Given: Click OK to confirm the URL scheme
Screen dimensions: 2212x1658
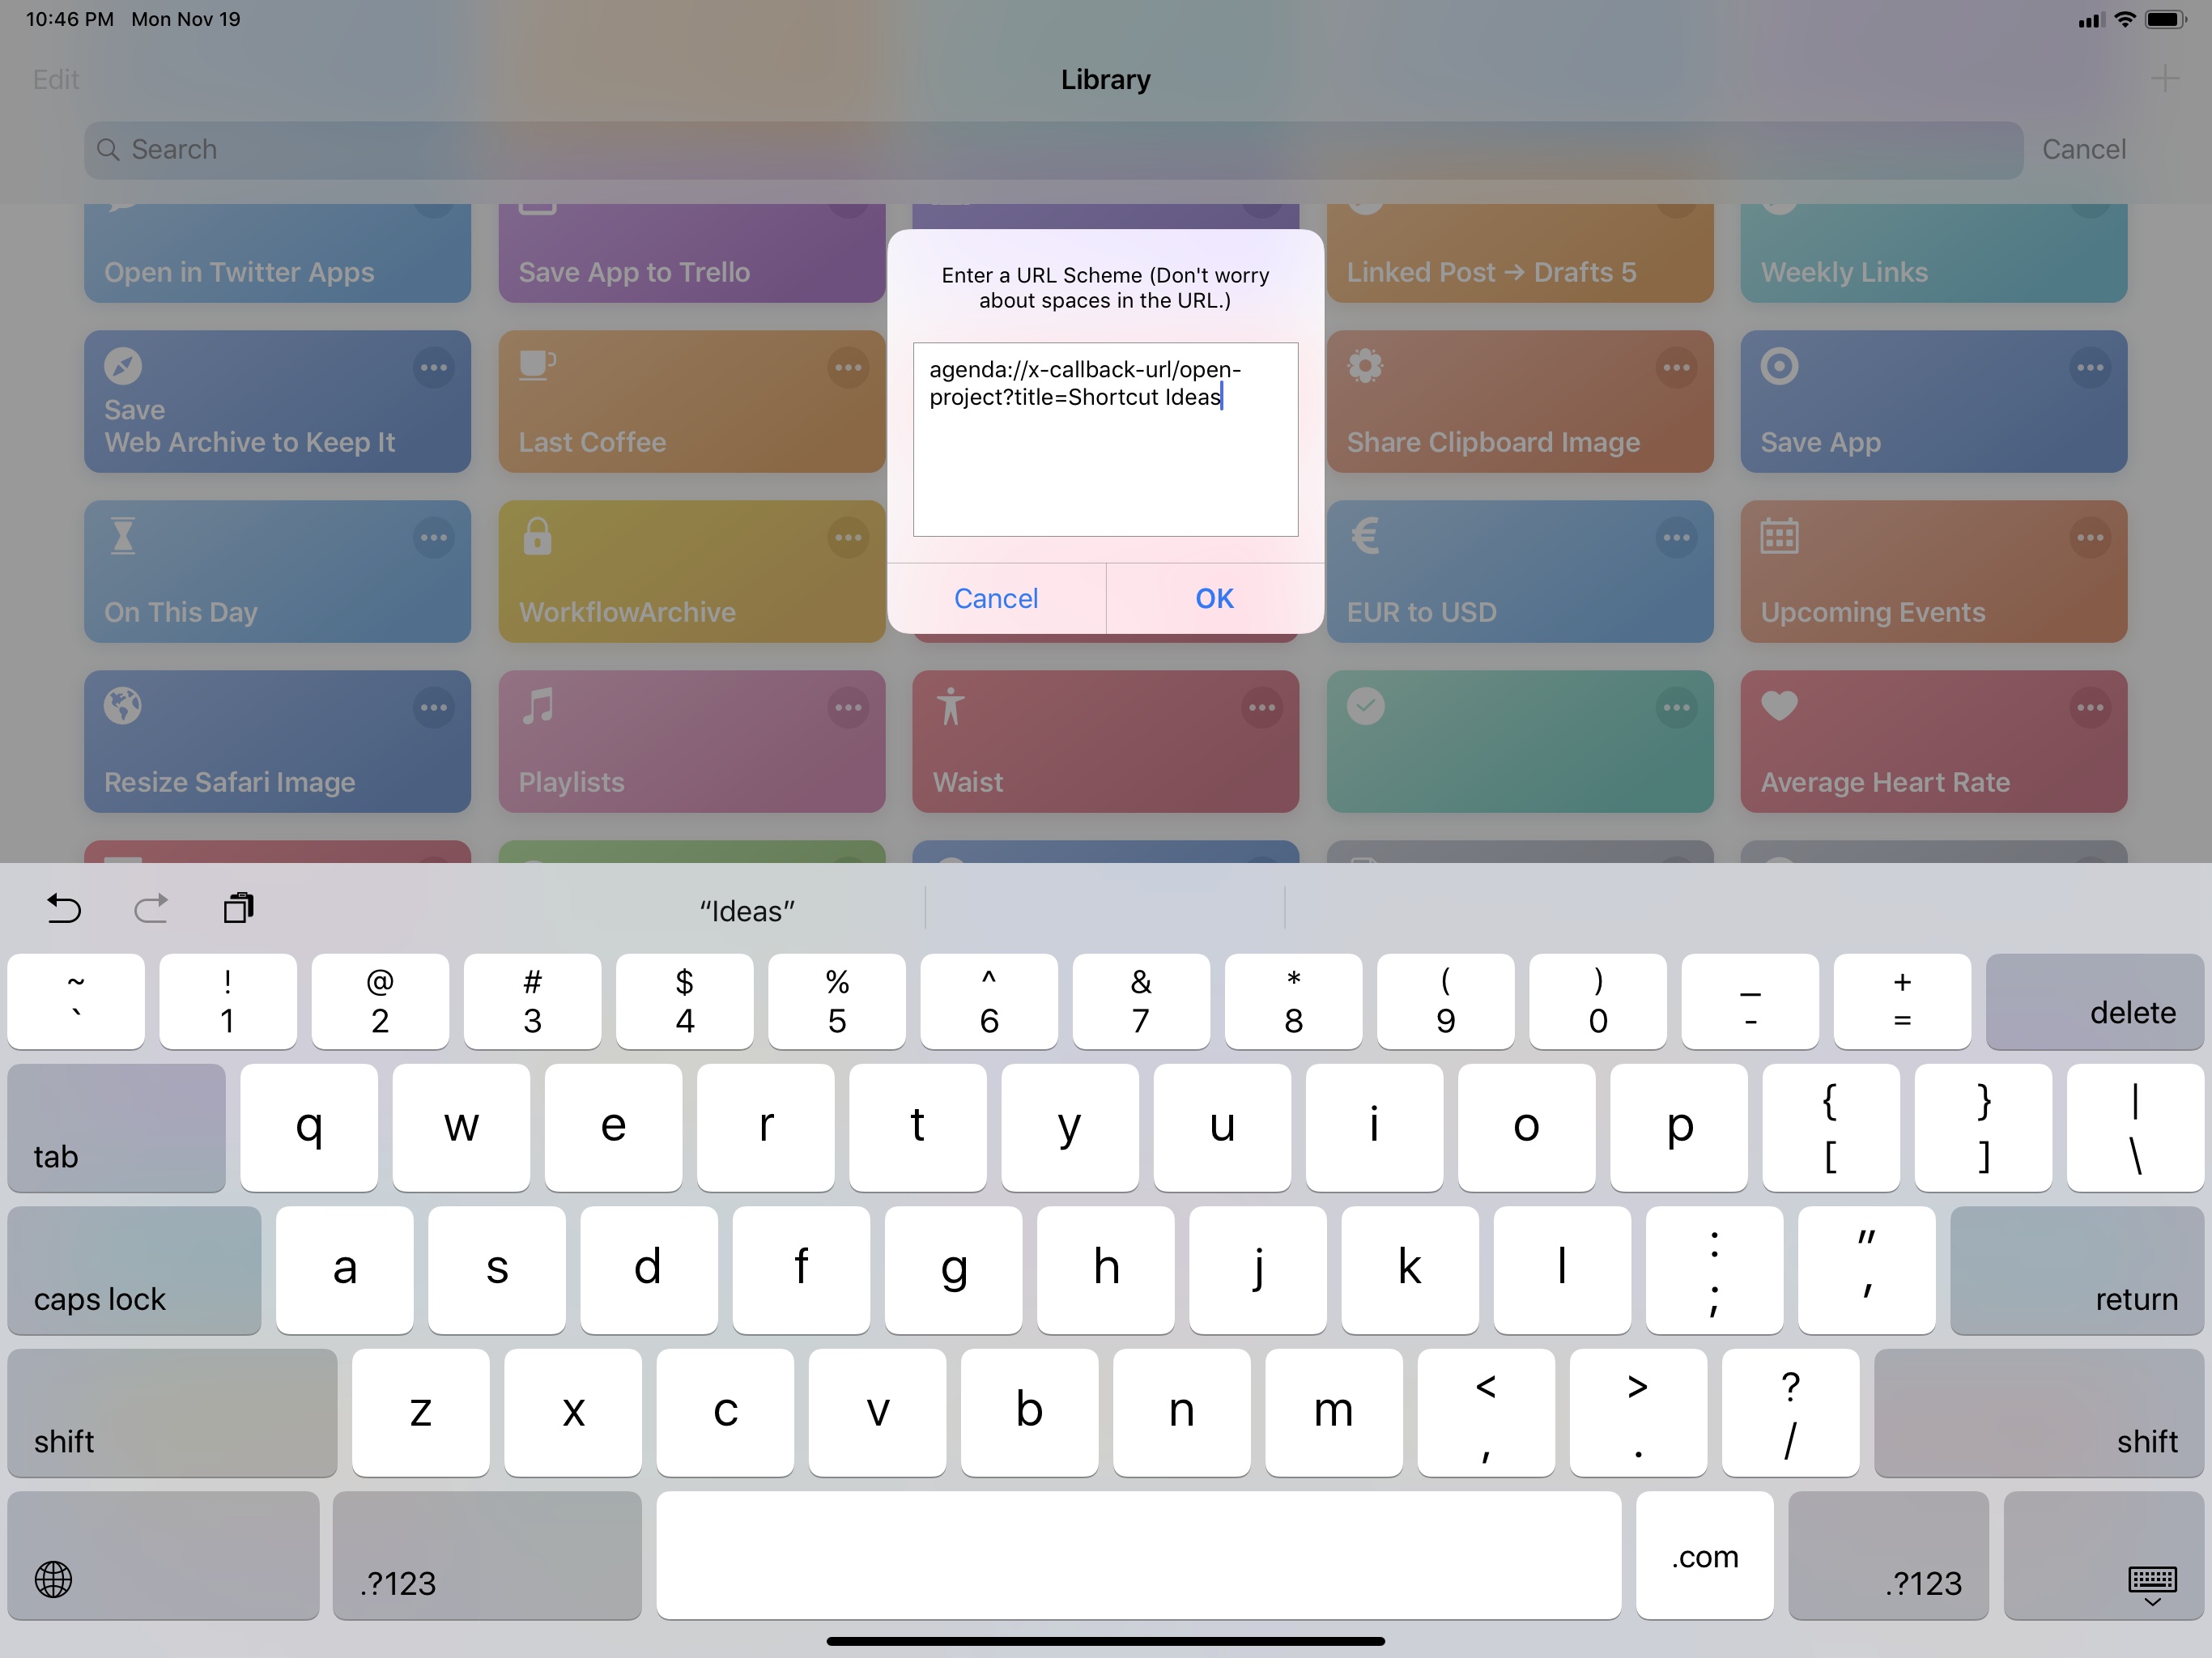Looking at the screenshot, I should pos(1212,597).
